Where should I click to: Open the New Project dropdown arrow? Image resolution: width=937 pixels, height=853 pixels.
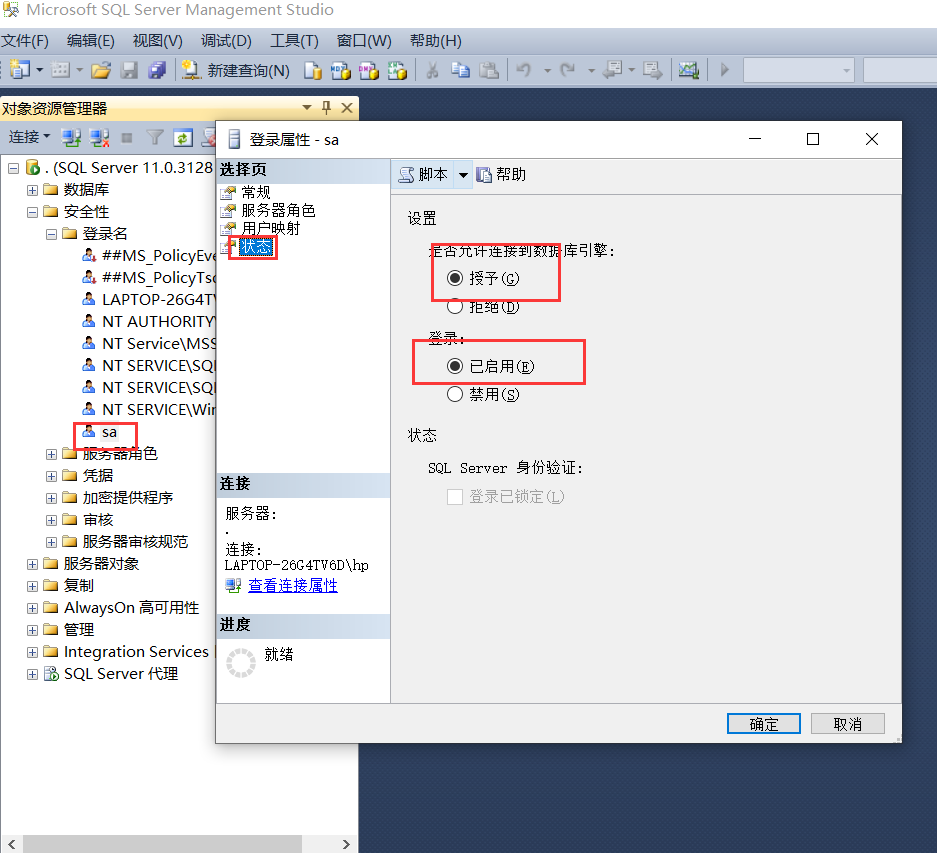click(x=40, y=70)
